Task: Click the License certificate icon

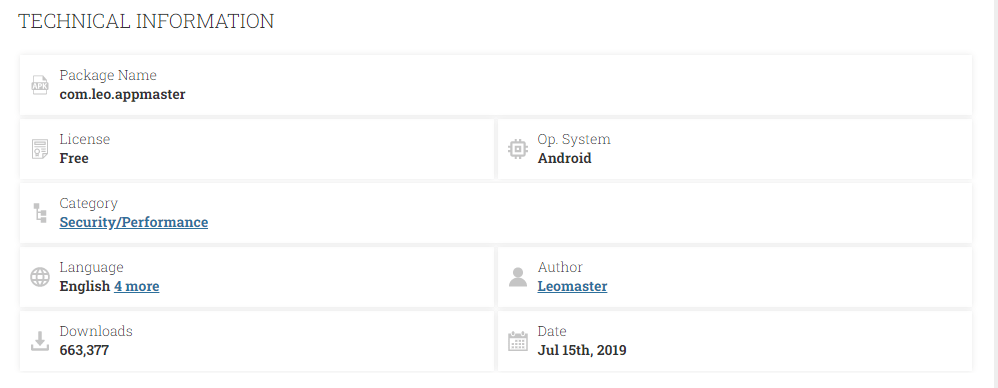Action: (40, 149)
